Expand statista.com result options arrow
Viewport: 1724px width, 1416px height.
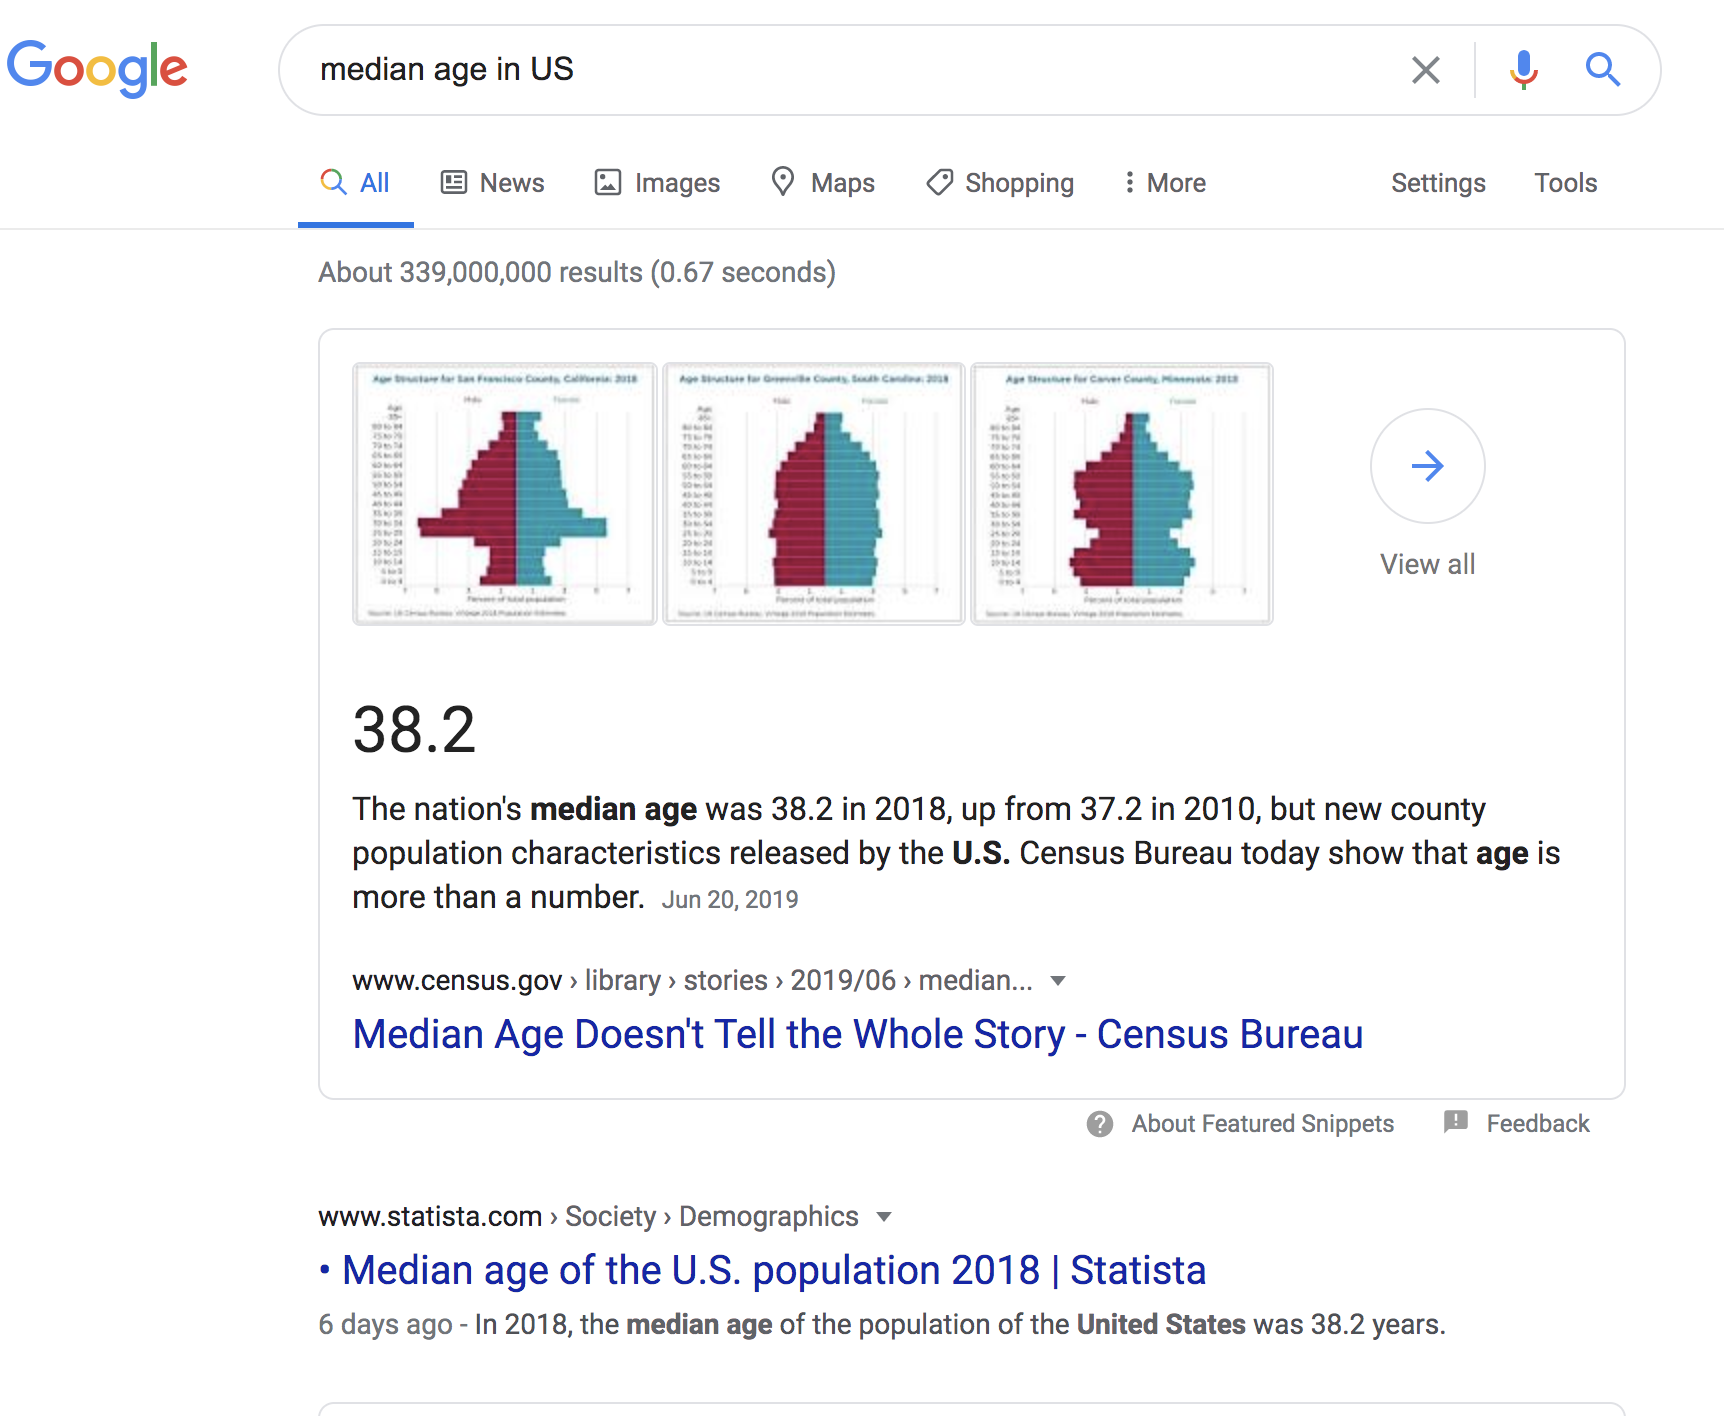click(x=884, y=1217)
